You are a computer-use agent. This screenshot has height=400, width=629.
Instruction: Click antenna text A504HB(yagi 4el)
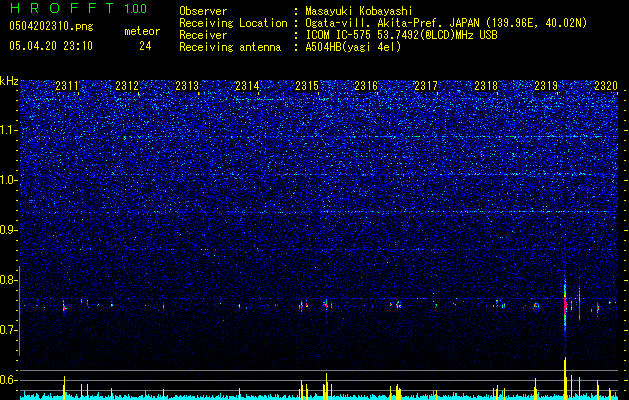(353, 47)
